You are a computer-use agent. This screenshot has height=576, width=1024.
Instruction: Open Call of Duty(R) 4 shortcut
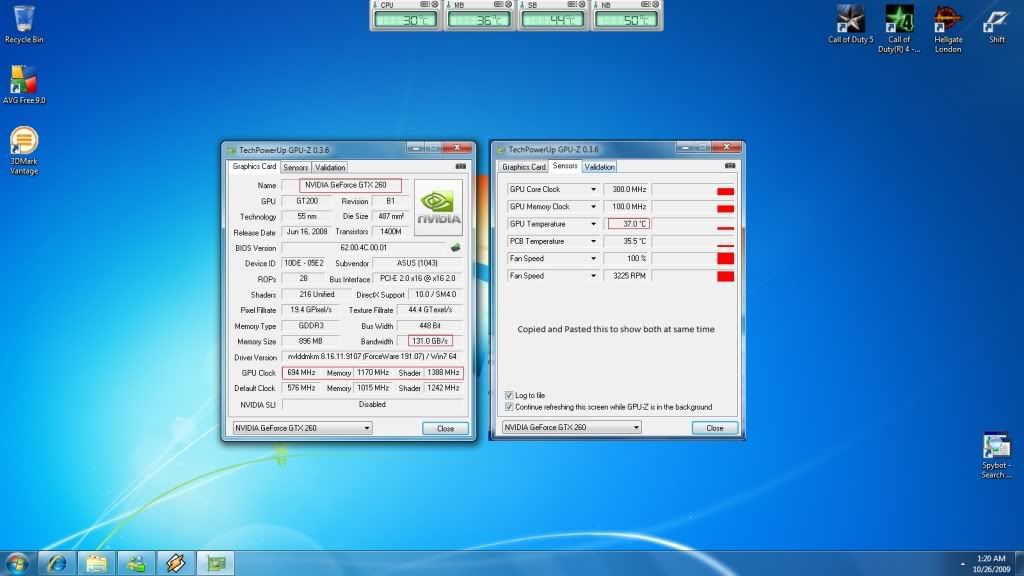[899, 29]
